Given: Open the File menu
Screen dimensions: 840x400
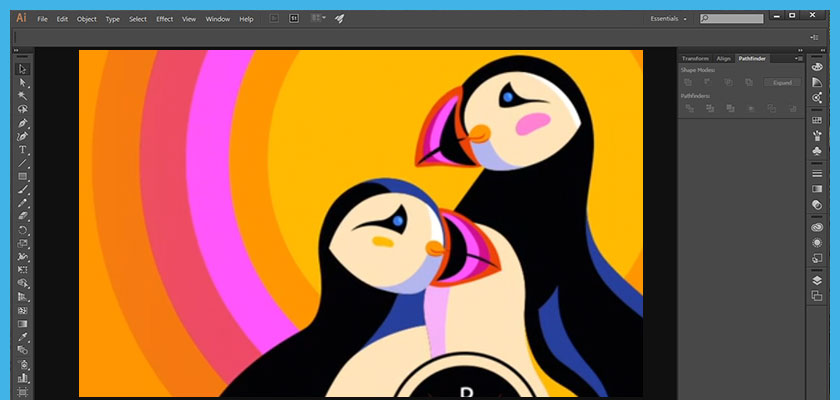Looking at the screenshot, I should 42,19.
